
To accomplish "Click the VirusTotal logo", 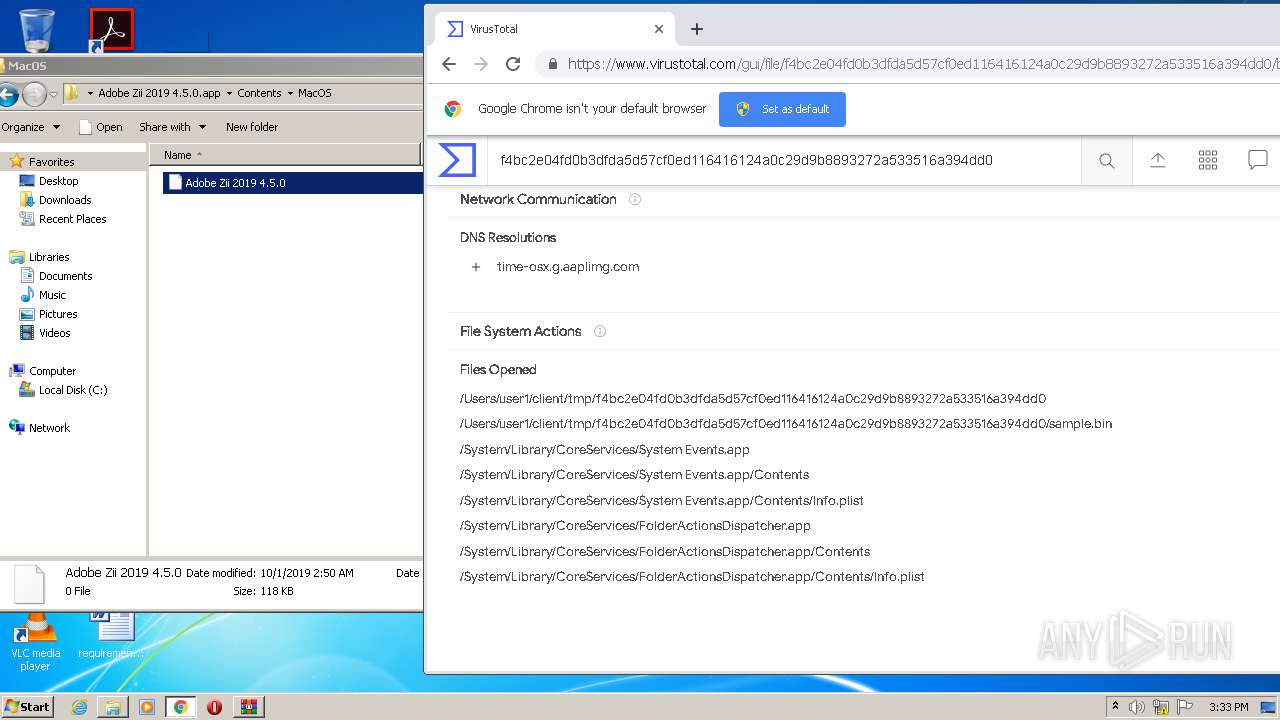I will (457, 160).
